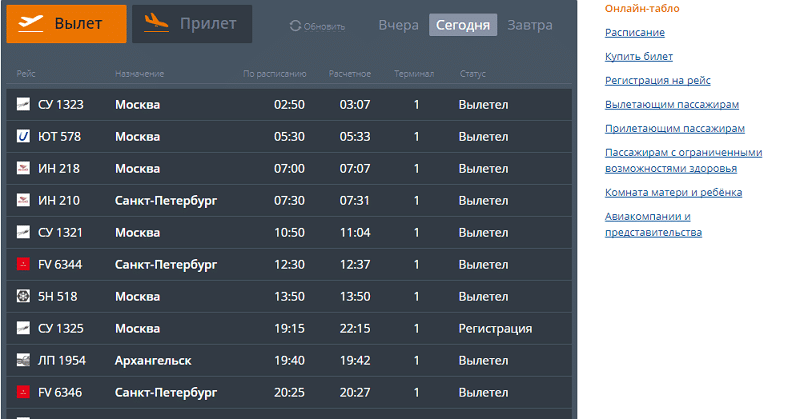Open the Купить билет link

coord(639,57)
